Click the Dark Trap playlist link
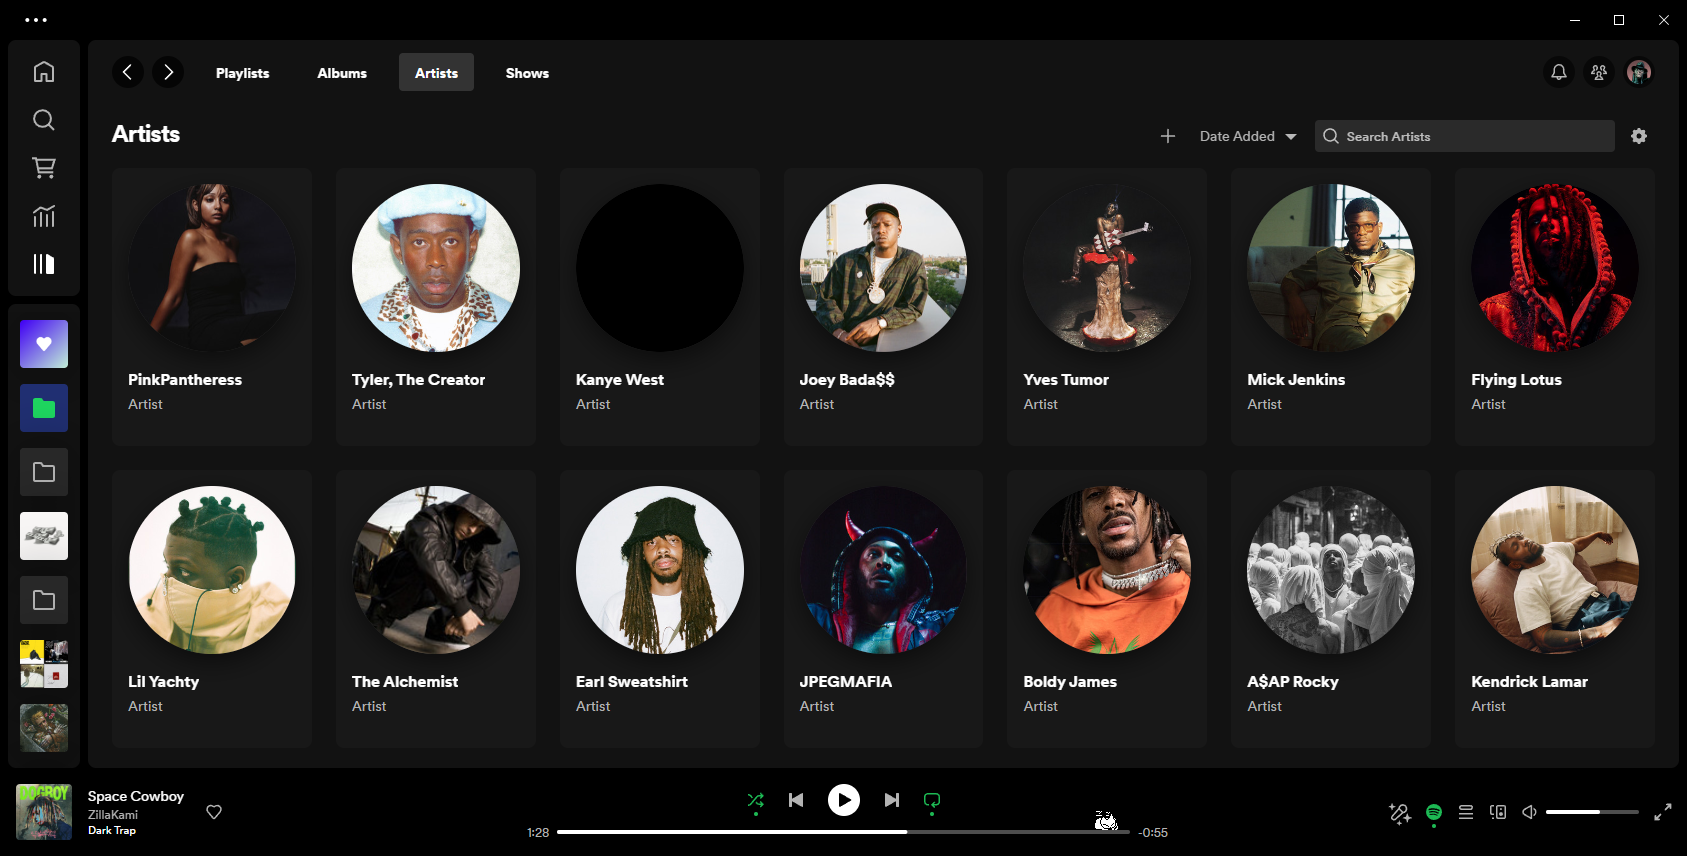This screenshot has height=856, width=1687. pyautogui.click(x=112, y=830)
